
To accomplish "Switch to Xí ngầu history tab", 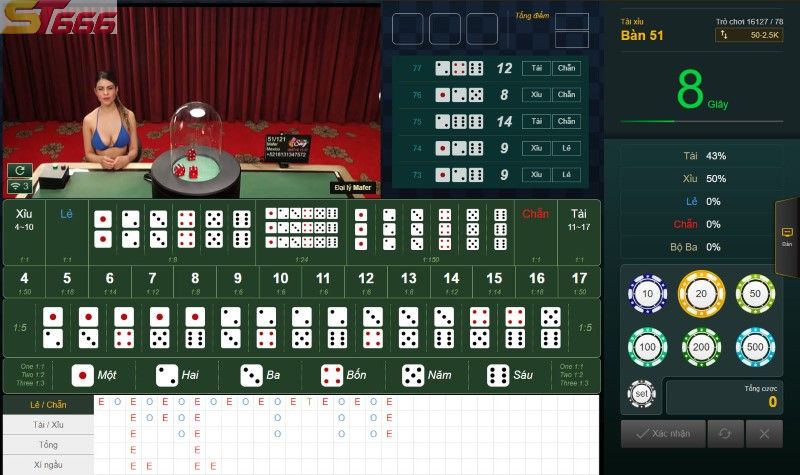I will click(48, 465).
